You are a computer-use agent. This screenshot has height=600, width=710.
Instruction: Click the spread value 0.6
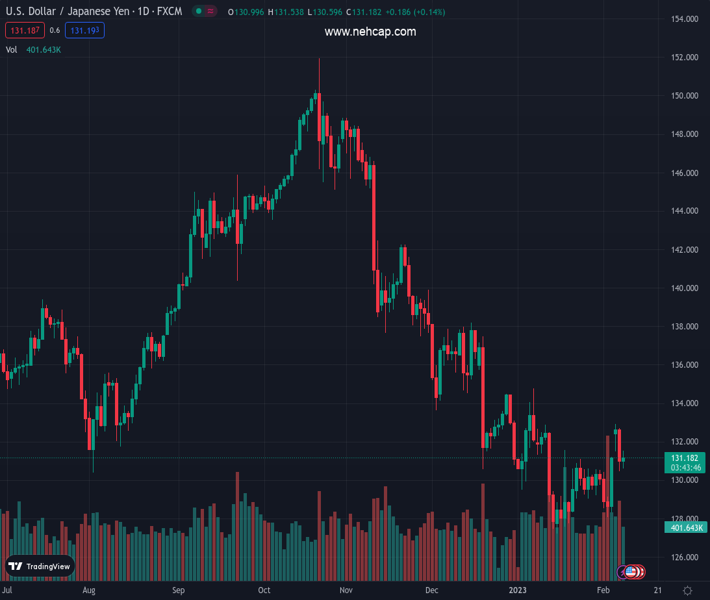pos(54,31)
